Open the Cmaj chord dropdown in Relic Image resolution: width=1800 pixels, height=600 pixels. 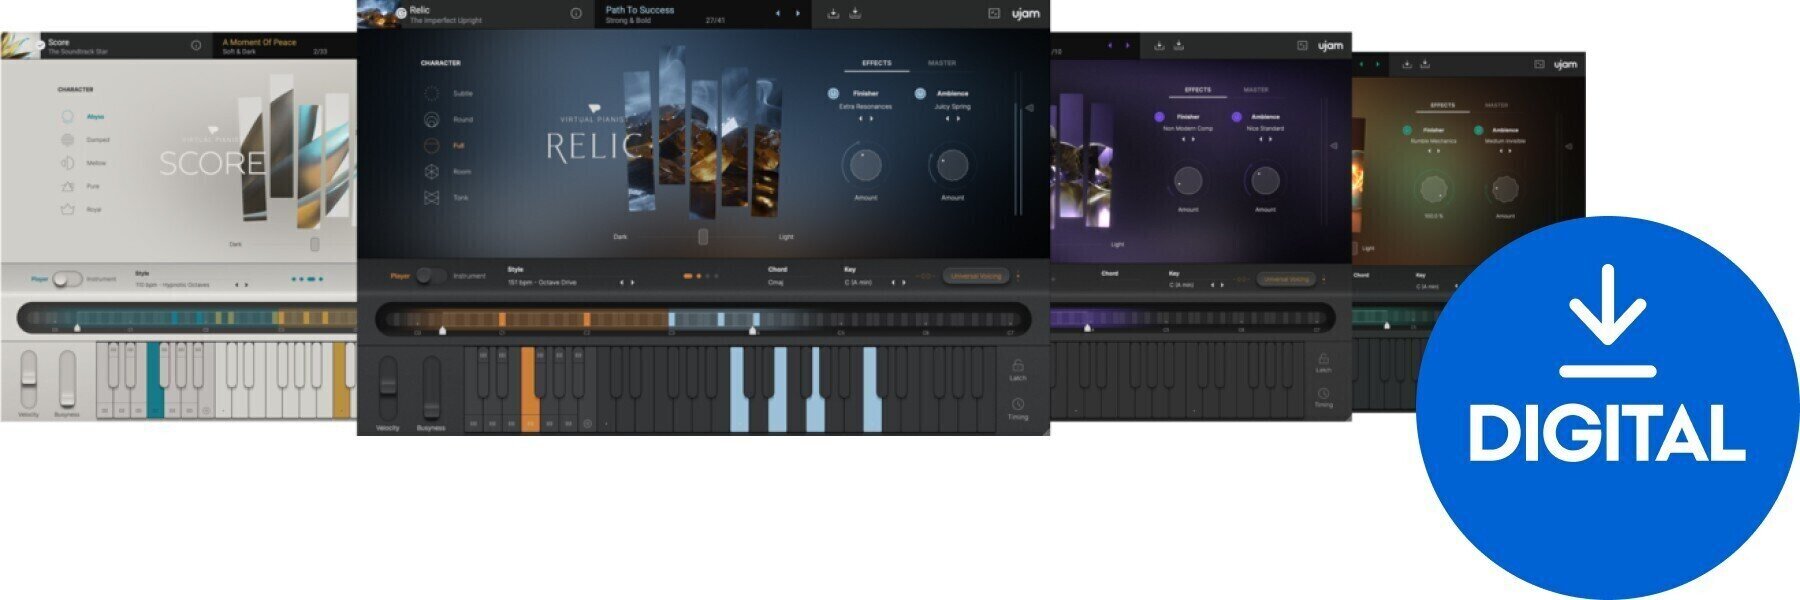point(776,283)
